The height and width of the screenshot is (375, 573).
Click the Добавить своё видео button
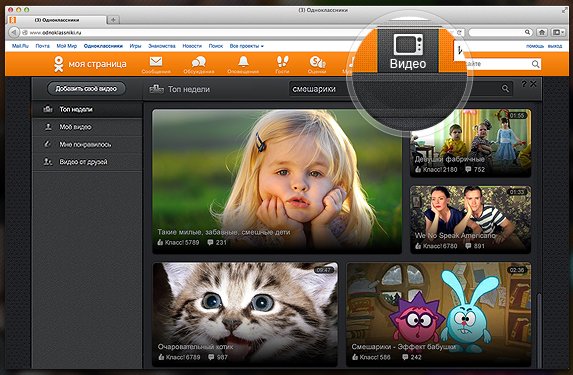tap(86, 88)
